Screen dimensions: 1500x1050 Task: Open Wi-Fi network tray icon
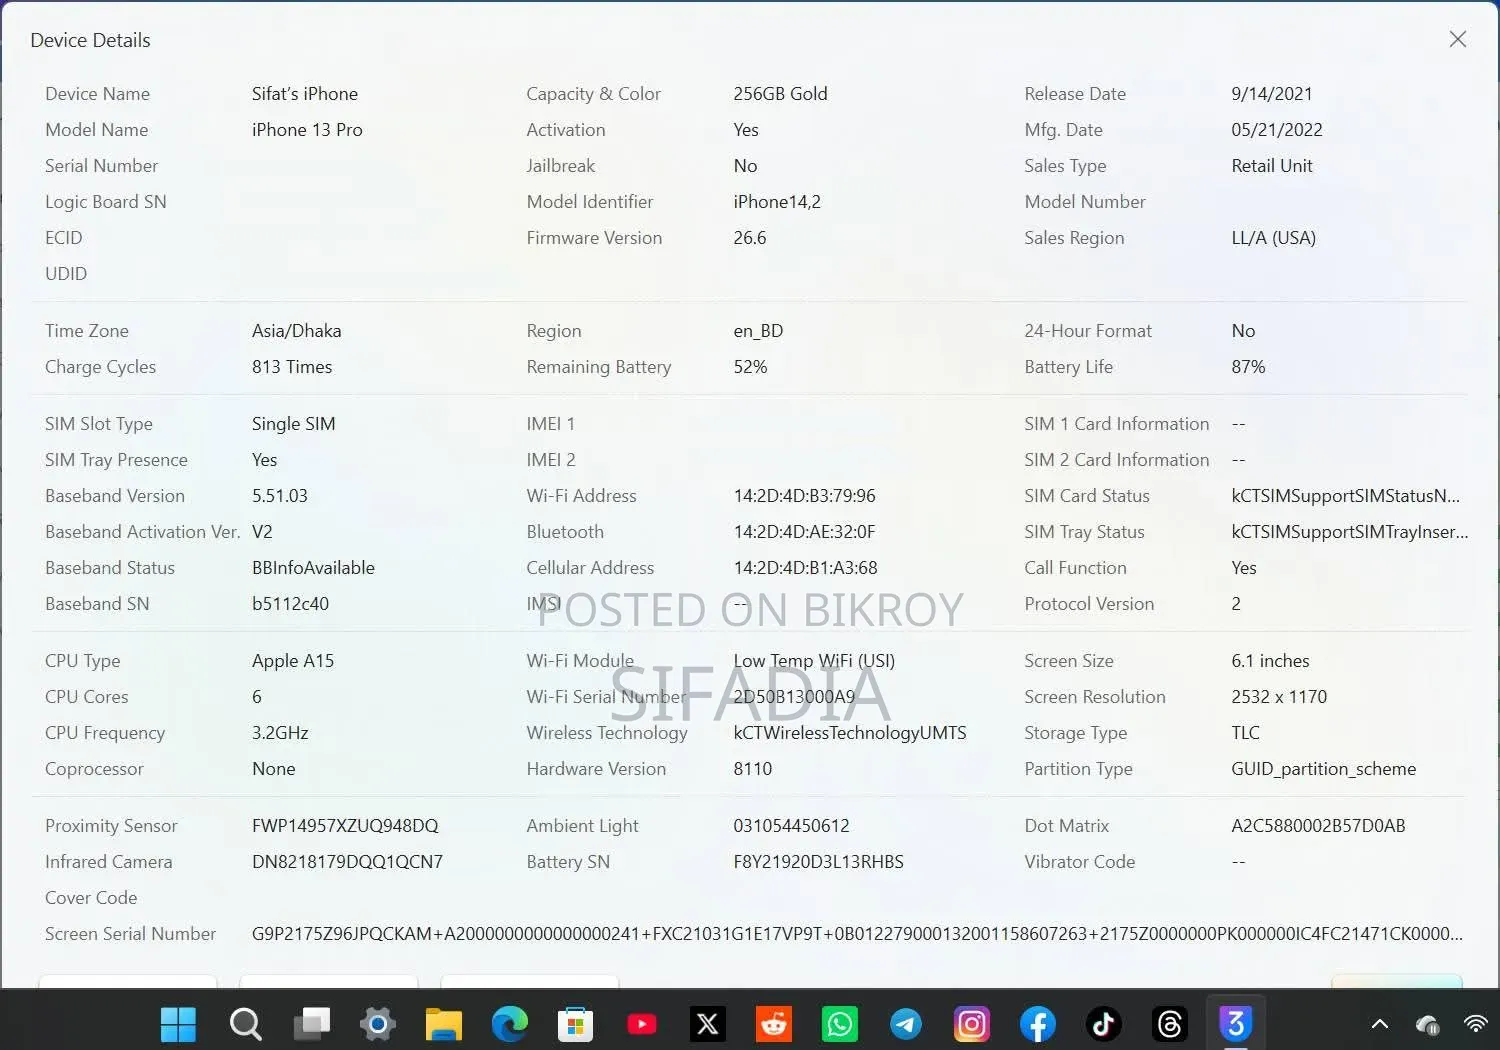pyautogui.click(x=1476, y=1024)
